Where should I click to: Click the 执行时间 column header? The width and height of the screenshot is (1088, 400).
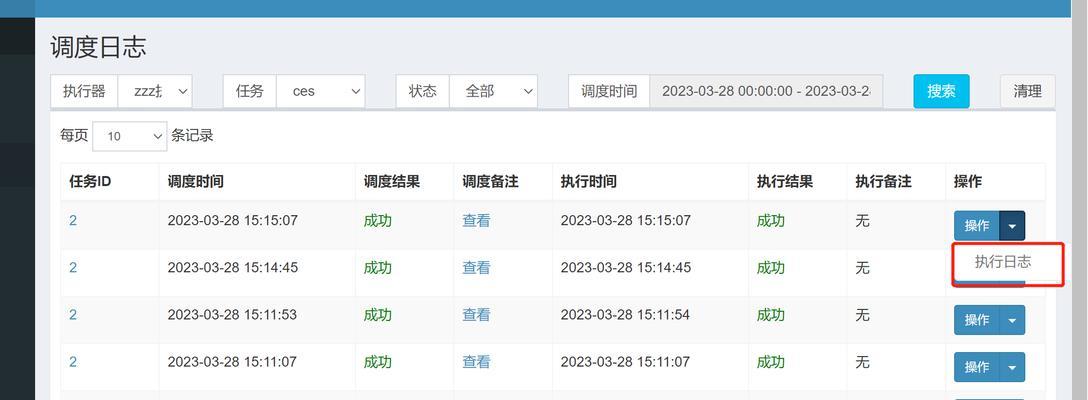[650, 182]
